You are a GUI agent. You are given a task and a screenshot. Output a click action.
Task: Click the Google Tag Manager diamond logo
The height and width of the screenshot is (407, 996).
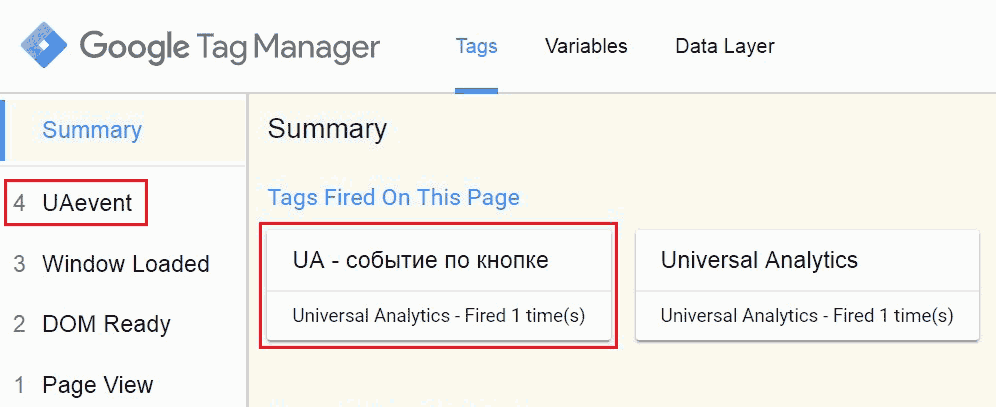(x=44, y=44)
